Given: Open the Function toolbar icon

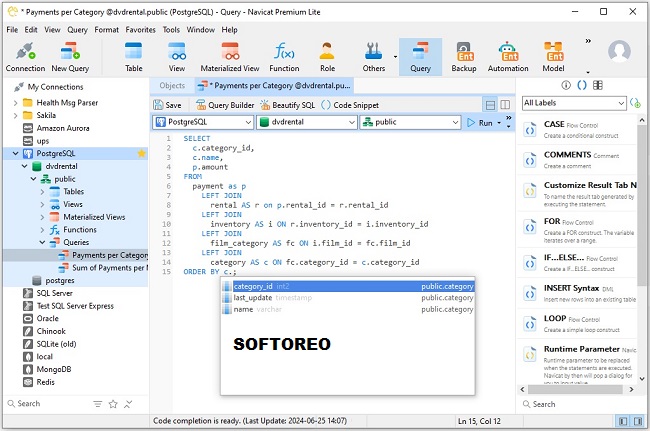Looking at the screenshot, I should [x=284, y=57].
